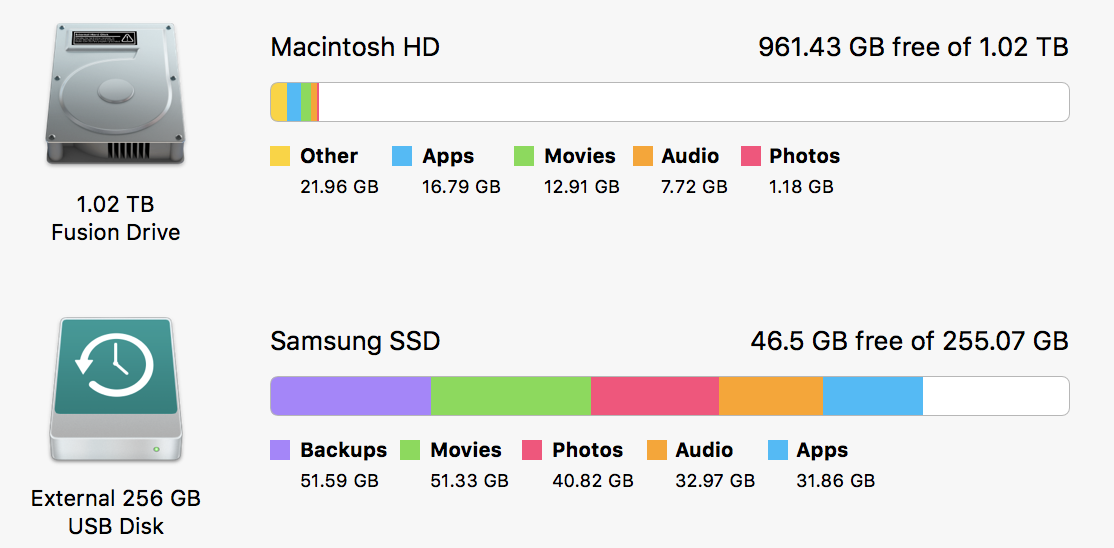
Task: Click the orange Audio segment in Samsung bar
Action: click(771, 396)
